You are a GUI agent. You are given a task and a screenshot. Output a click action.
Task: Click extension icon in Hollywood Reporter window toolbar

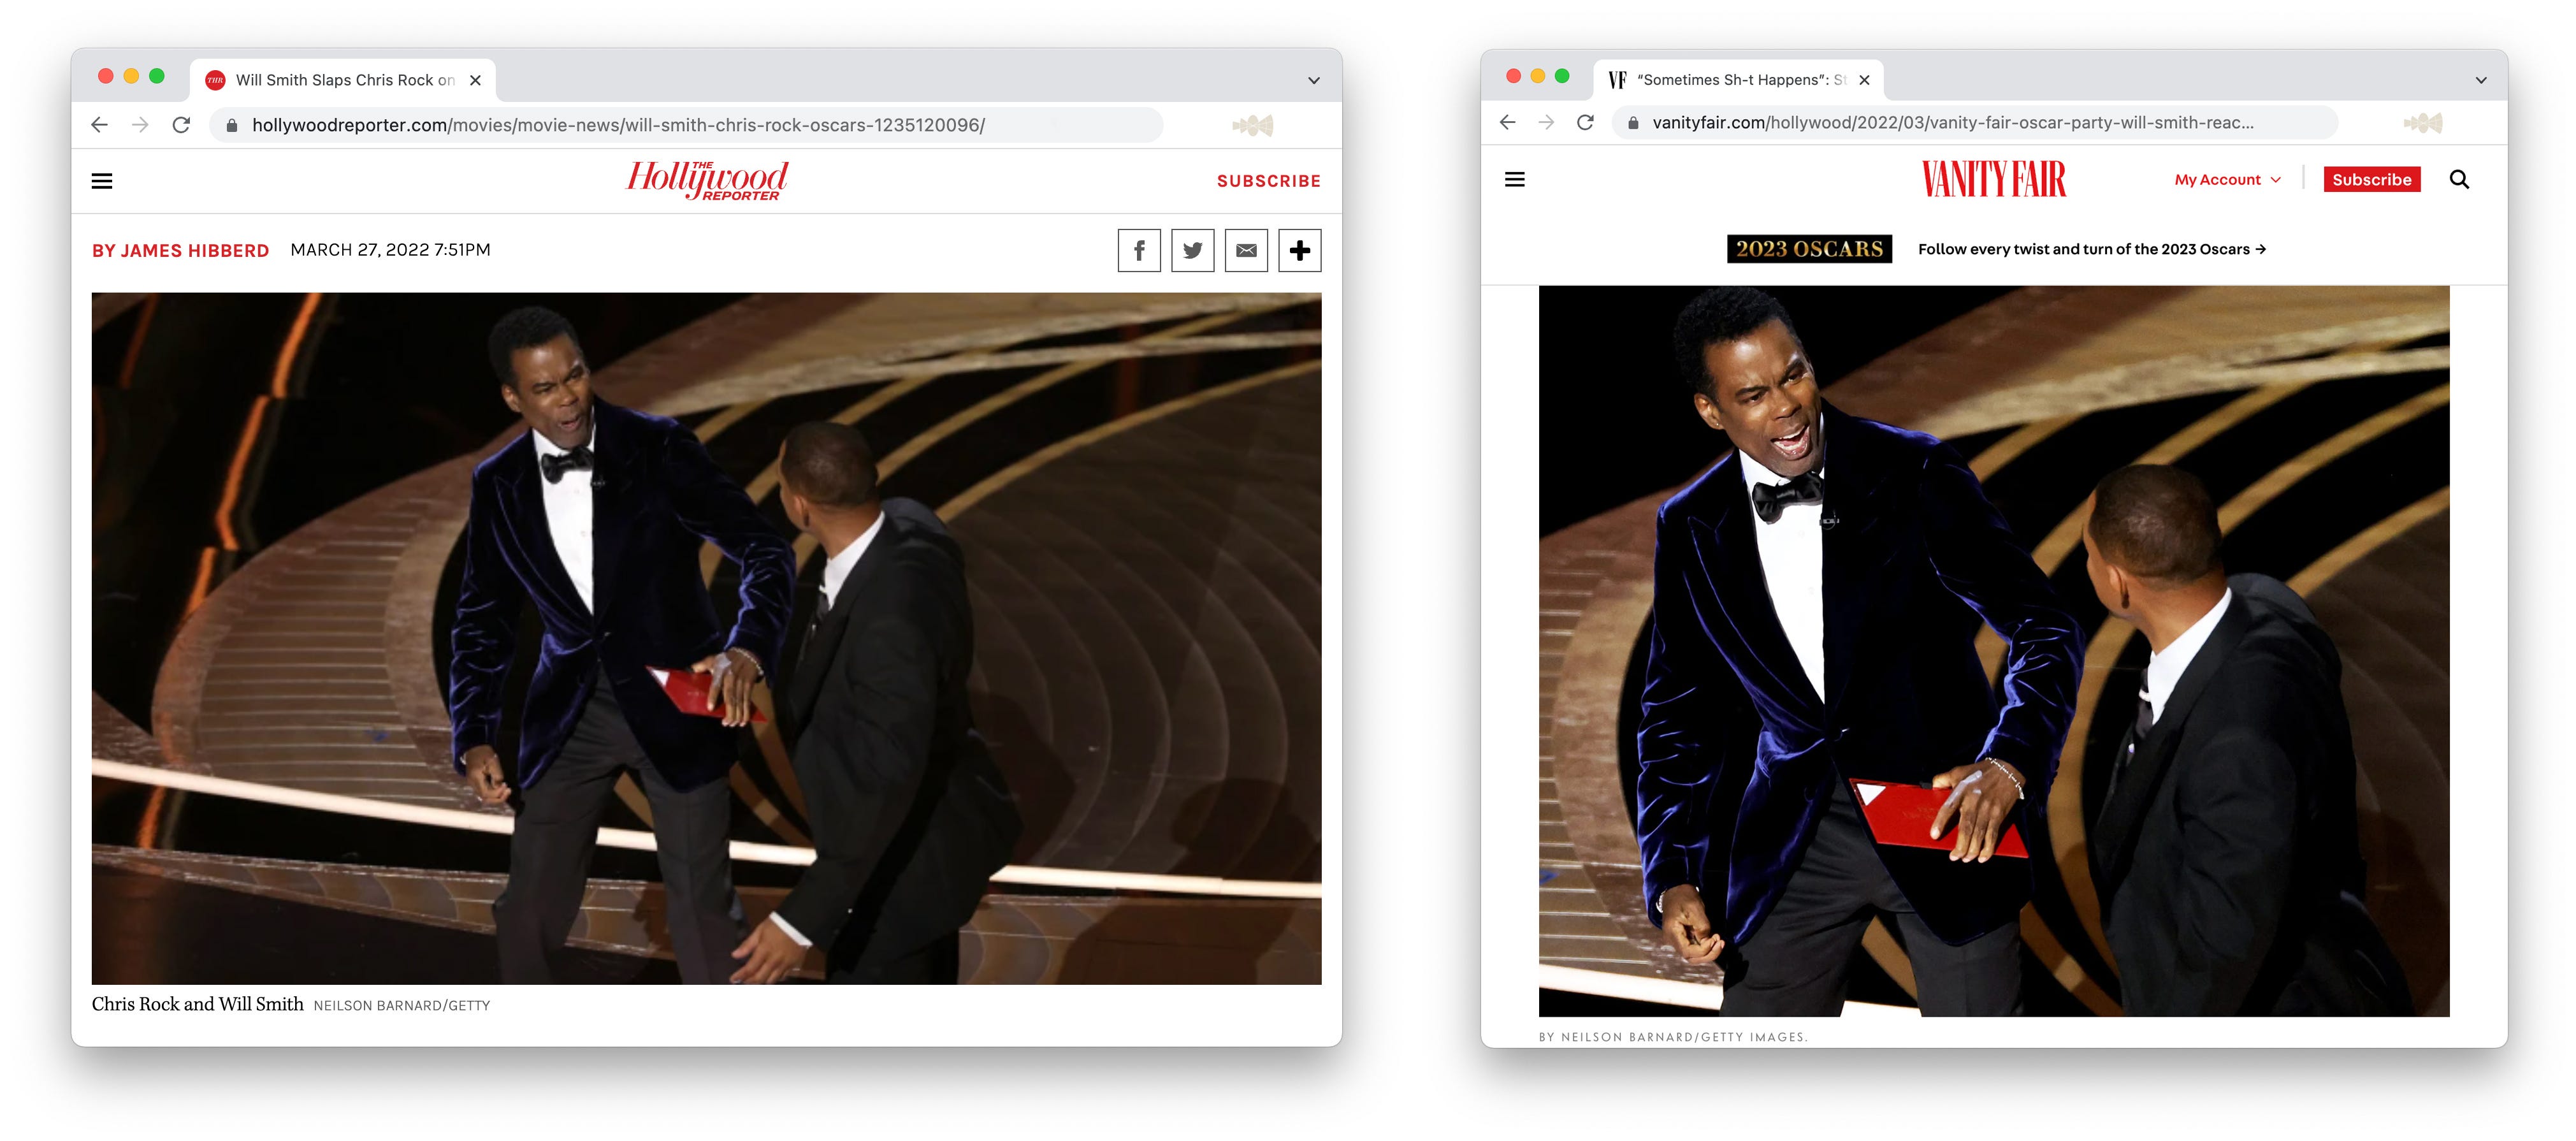pyautogui.click(x=1253, y=125)
